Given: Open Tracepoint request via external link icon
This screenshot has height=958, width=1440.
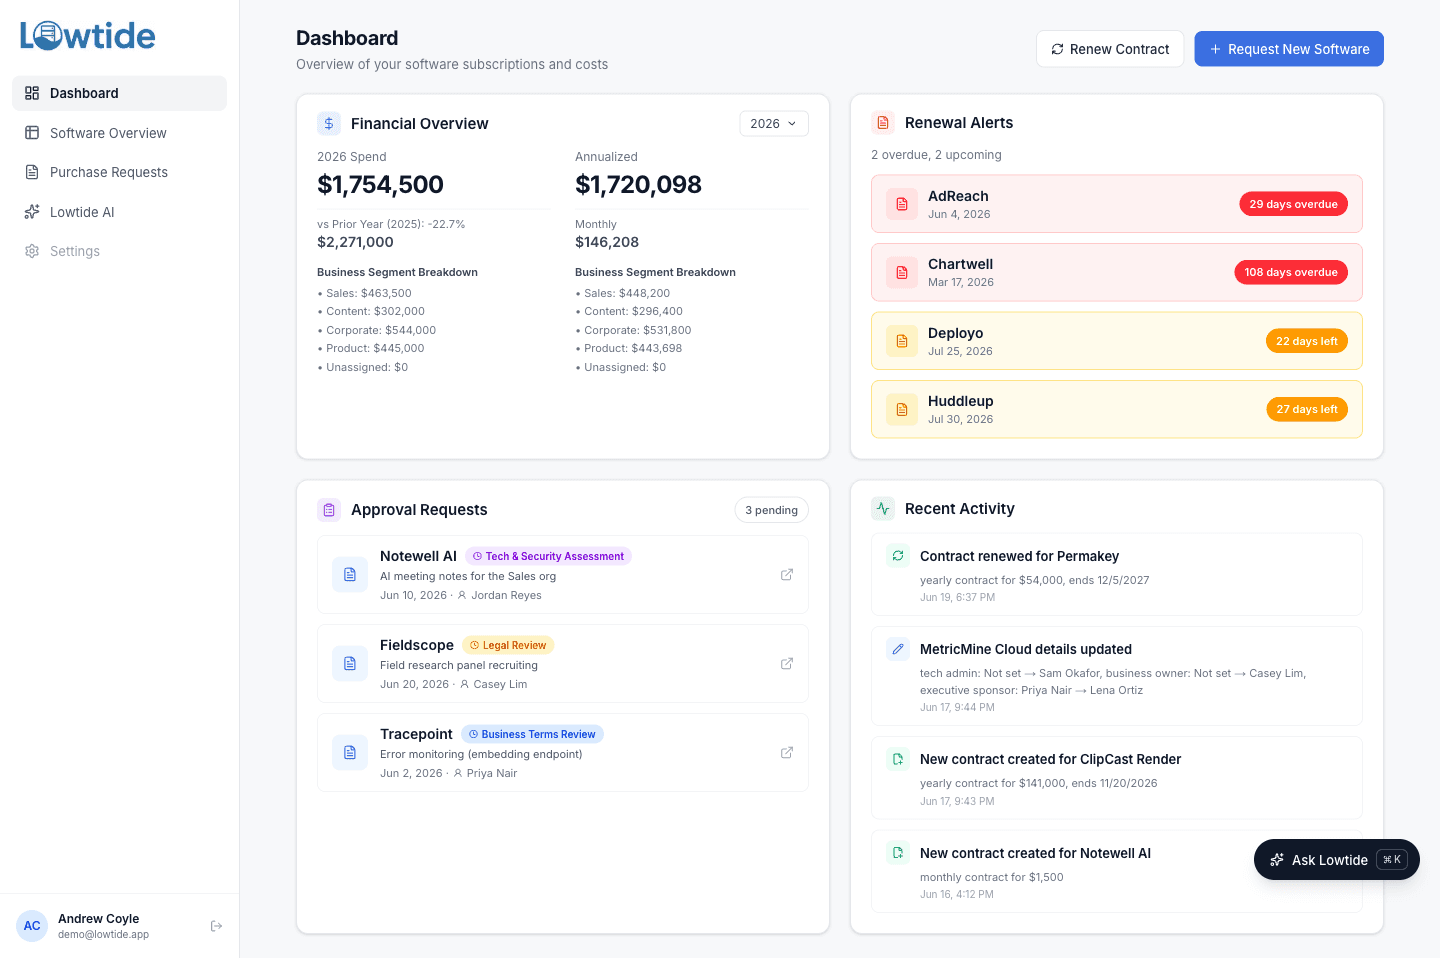Looking at the screenshot, I should point(787,752).
